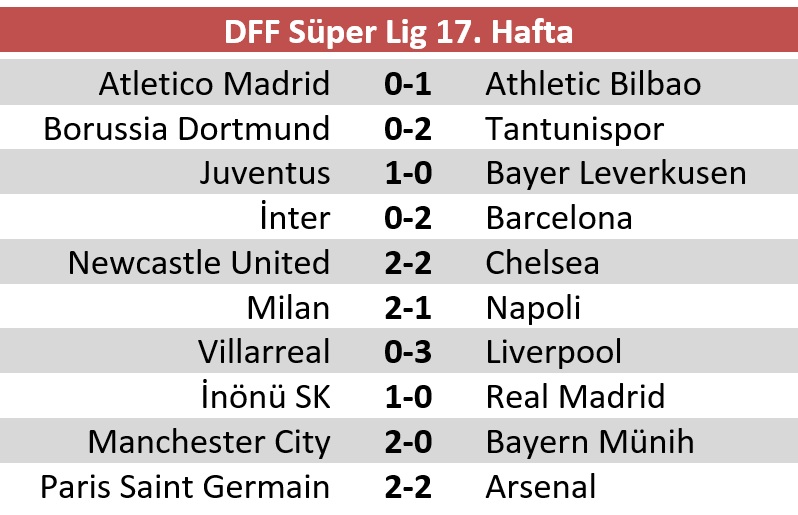
Task: Click Newcastle United team name
Action: click(199, 263)
